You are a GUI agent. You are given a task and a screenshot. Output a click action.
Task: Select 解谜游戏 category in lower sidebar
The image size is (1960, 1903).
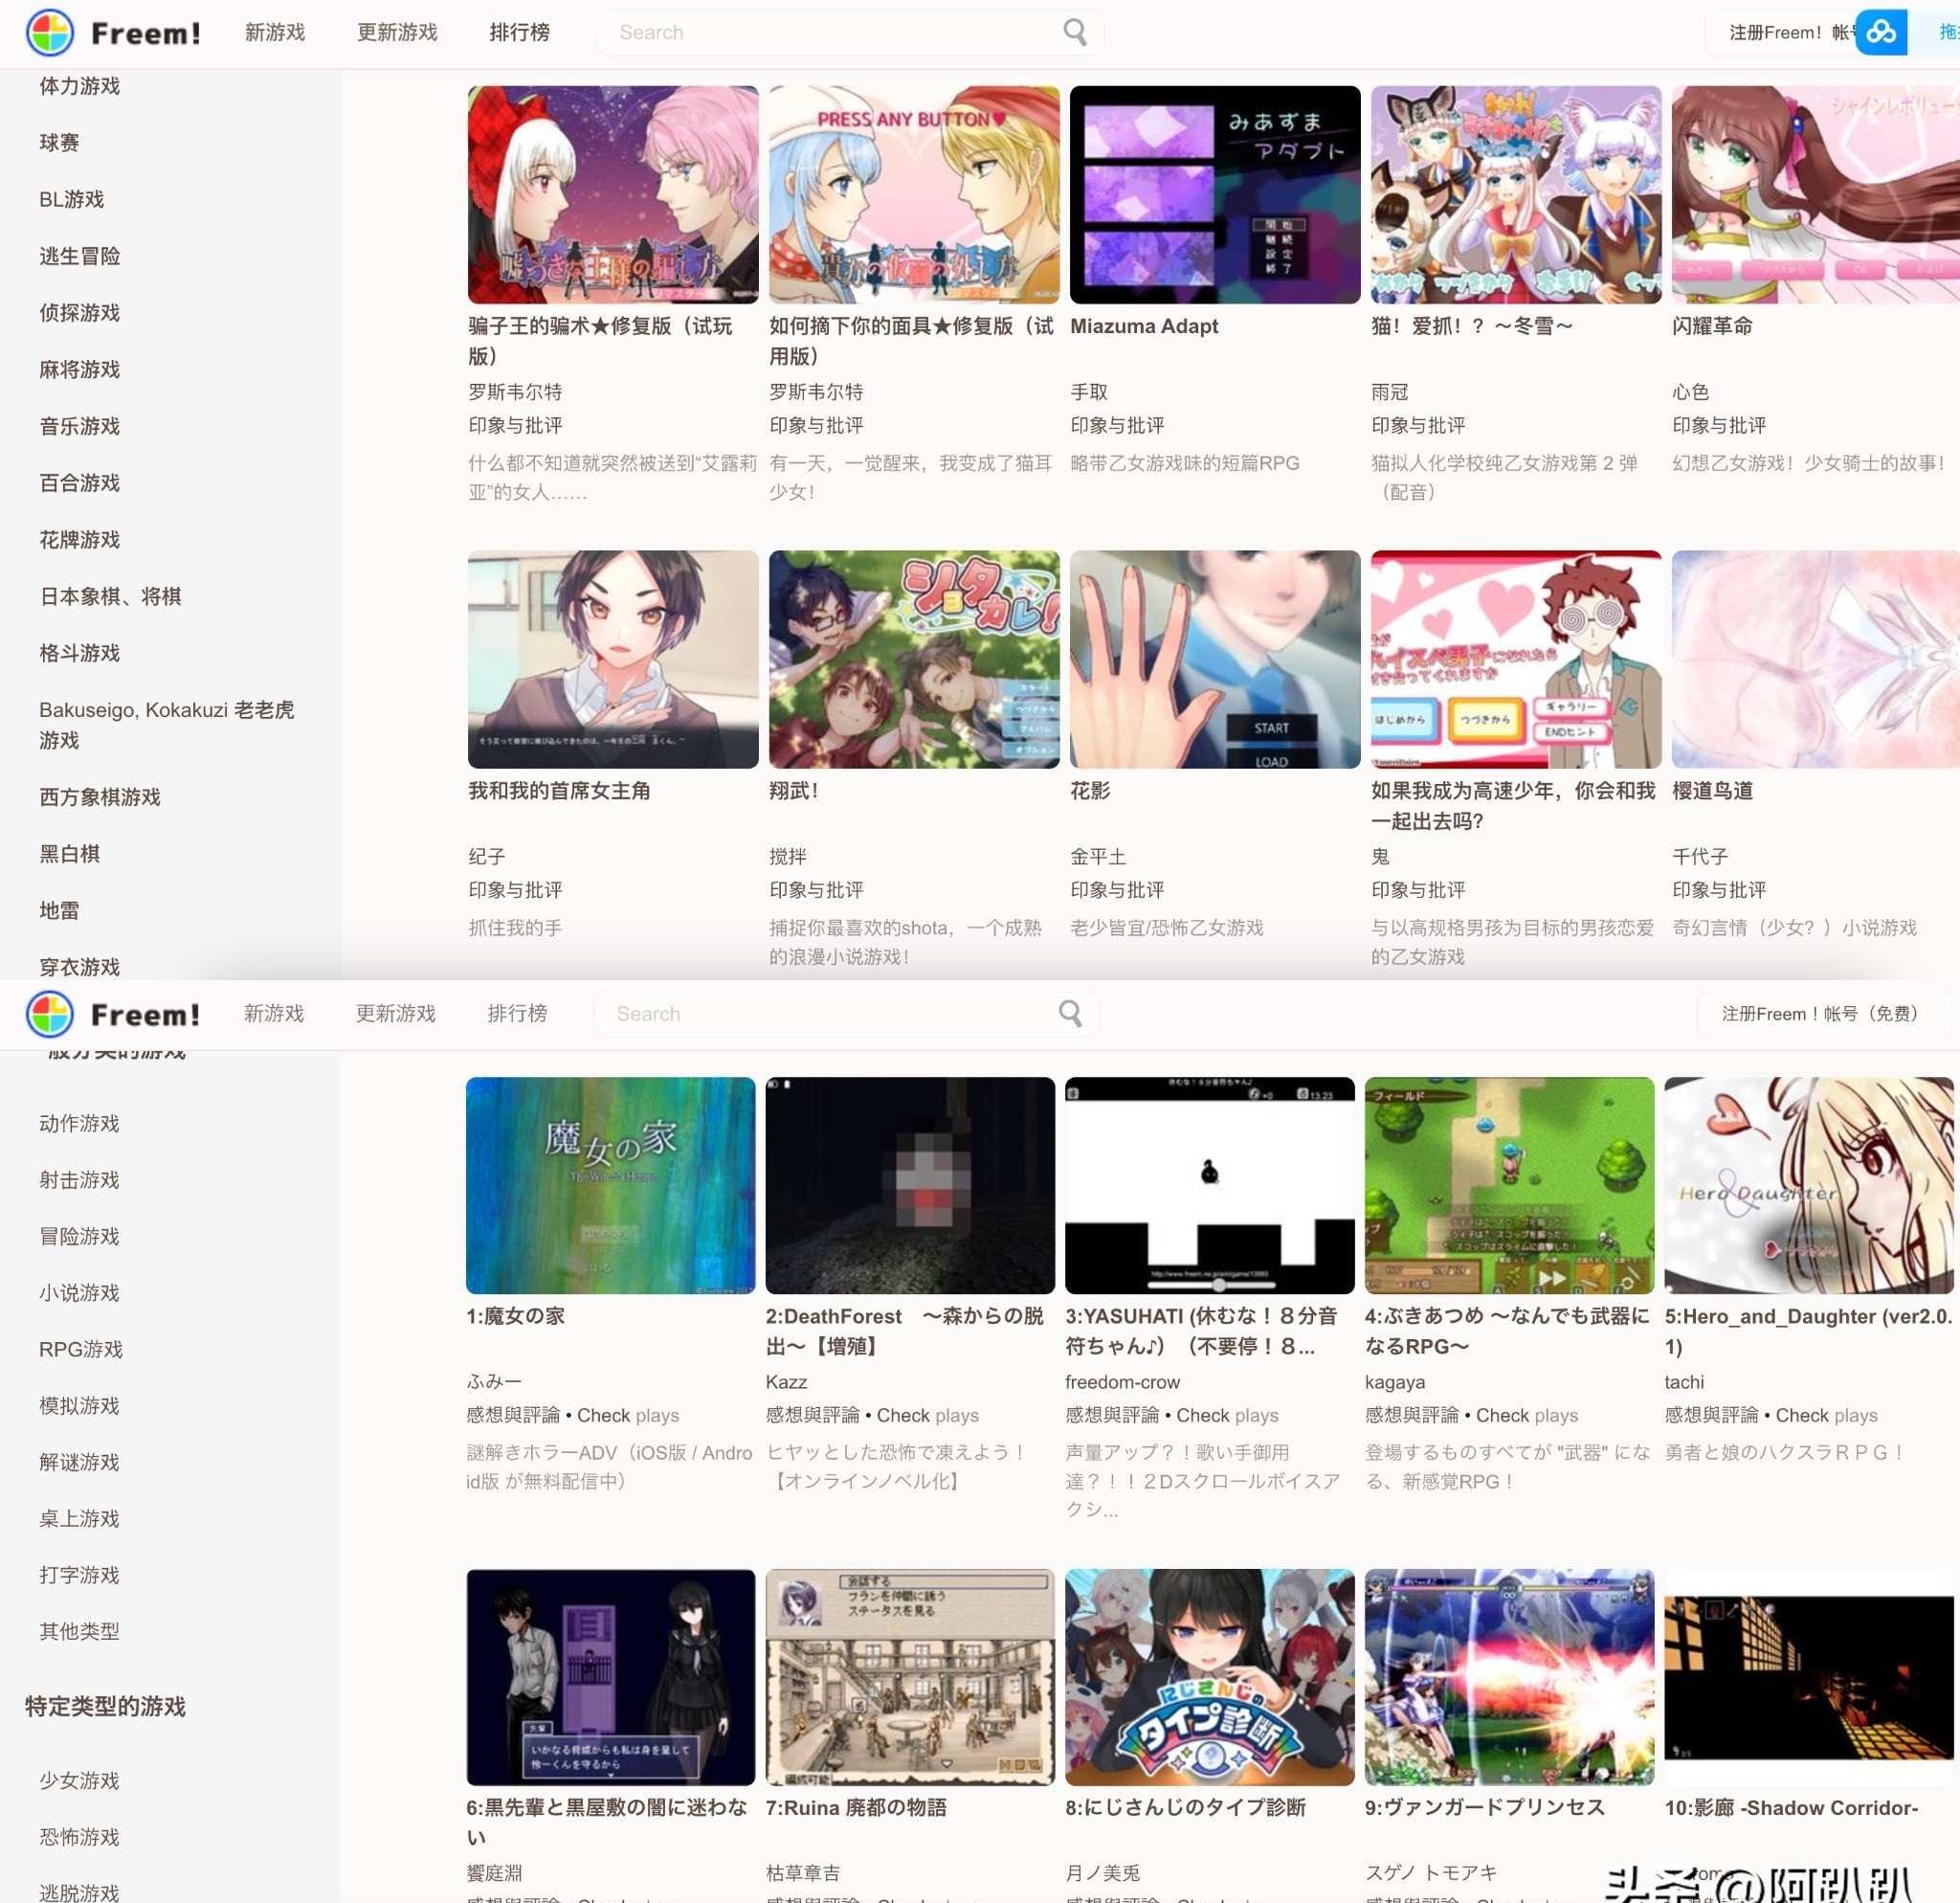79,1462
